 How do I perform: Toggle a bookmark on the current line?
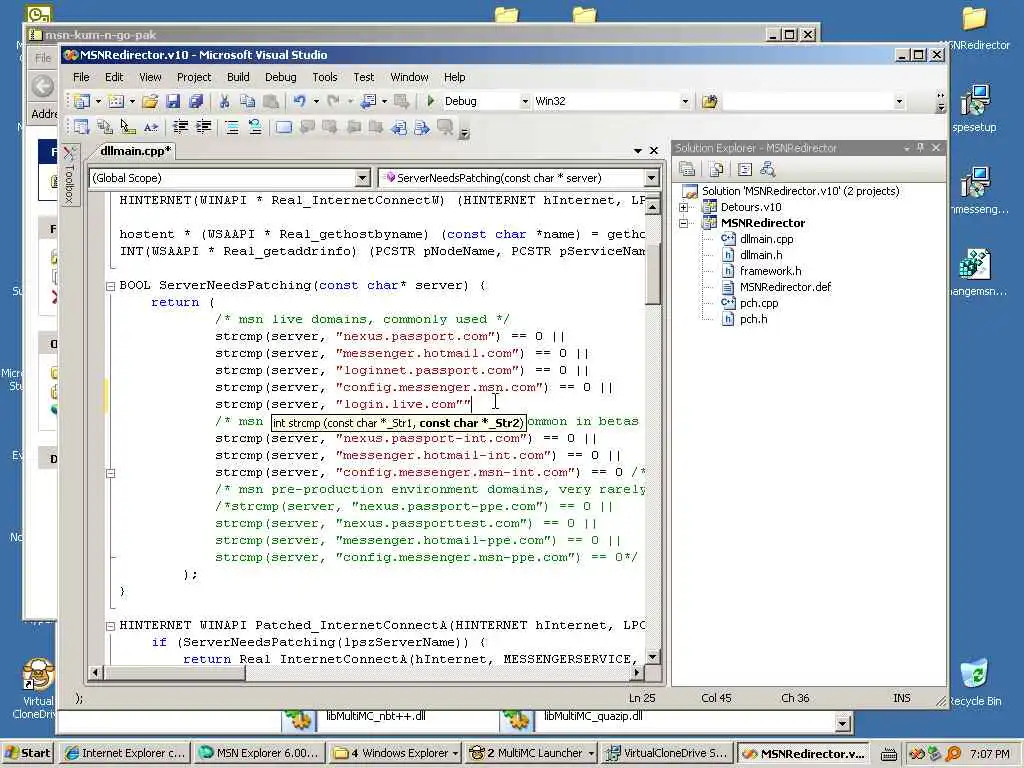(283, 127)
